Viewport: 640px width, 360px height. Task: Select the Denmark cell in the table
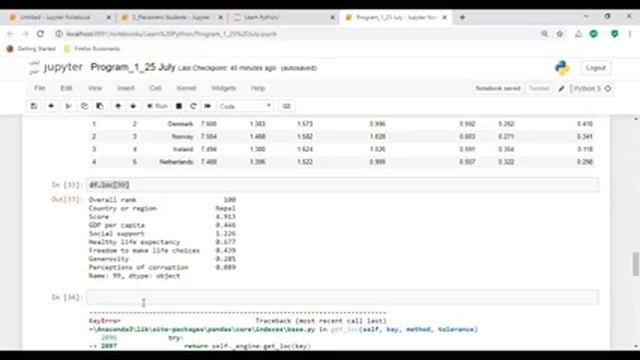(180, 124)
